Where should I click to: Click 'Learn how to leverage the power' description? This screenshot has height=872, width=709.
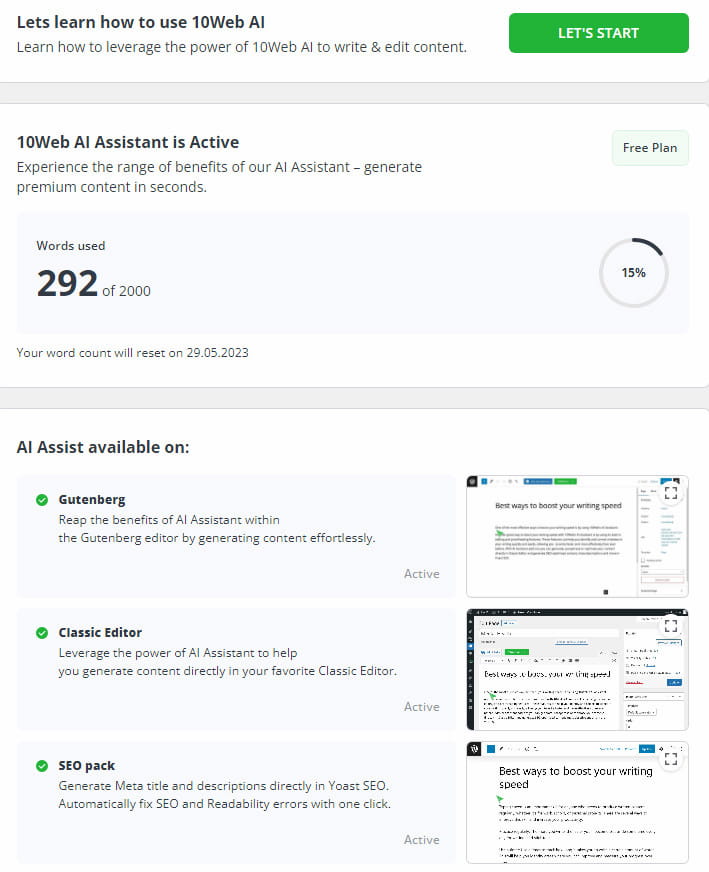(x=241, y=47)
